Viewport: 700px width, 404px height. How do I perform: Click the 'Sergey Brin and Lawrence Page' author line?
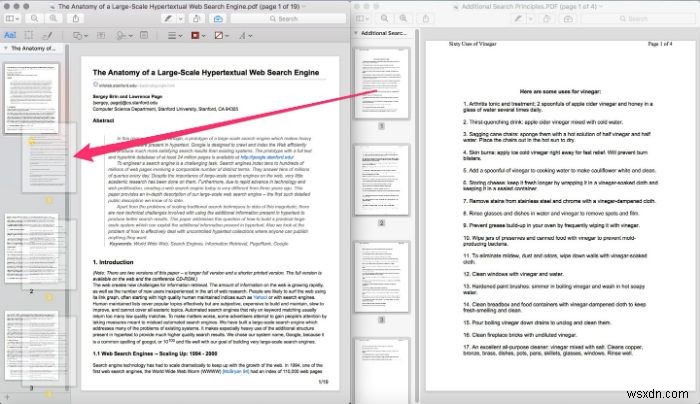pos(127,96)
